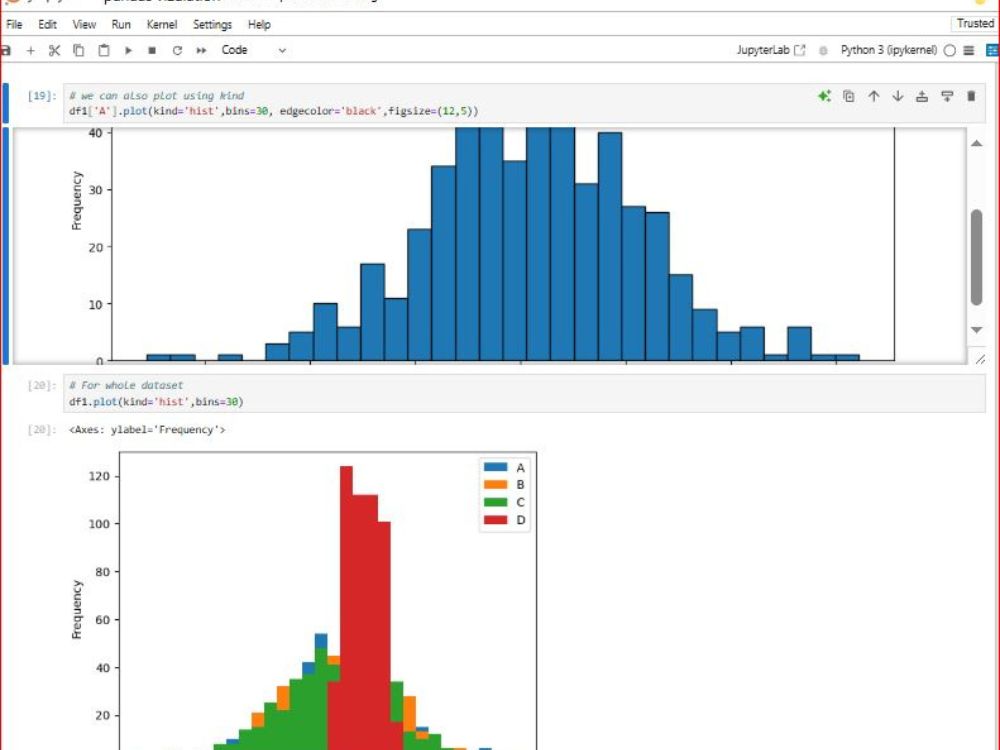The image size is (1000, 750).
Task: Click the 100 tick on lower chart
Action: coord(99,524)
